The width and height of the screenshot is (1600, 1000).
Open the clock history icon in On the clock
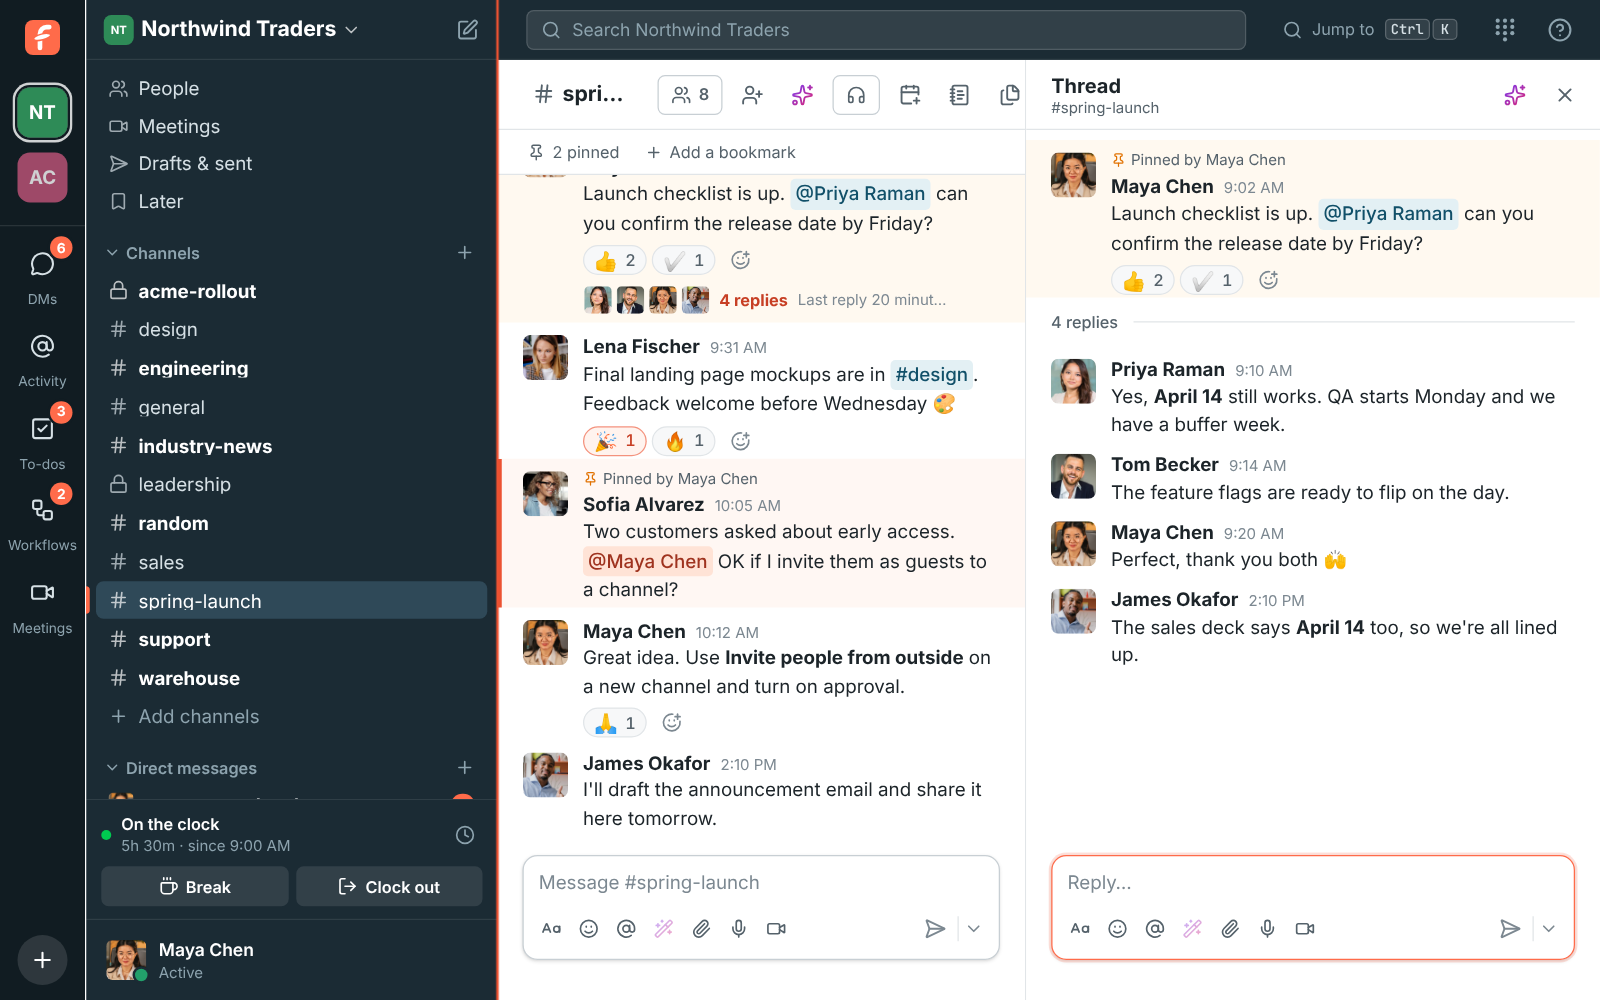pos(465,835)
